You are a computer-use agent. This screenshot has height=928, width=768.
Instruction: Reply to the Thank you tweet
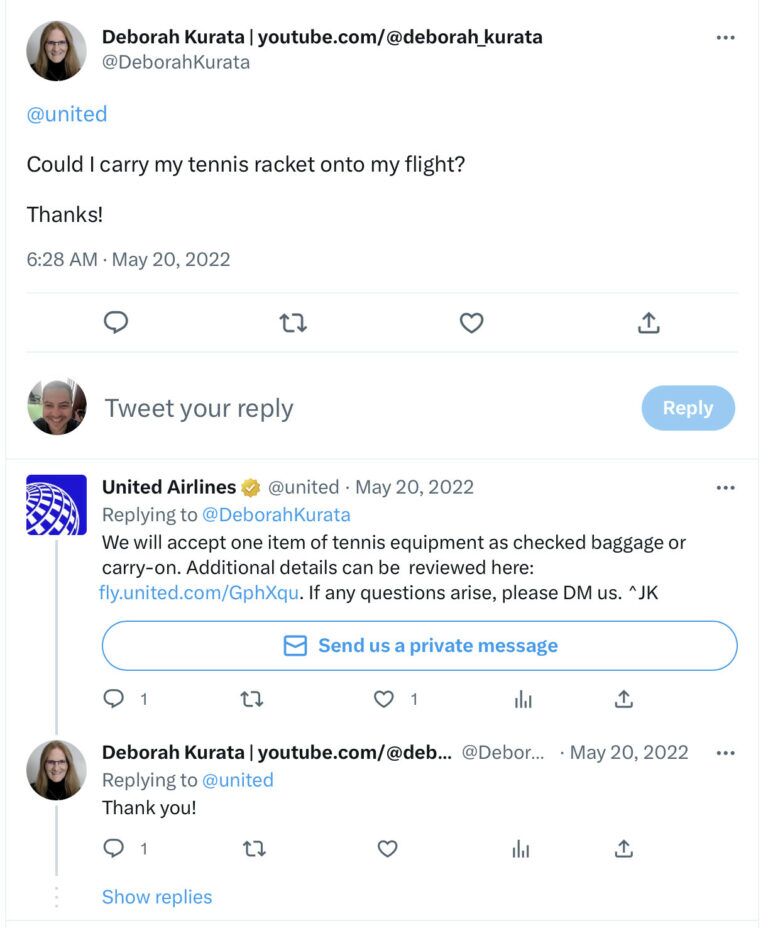114,849
